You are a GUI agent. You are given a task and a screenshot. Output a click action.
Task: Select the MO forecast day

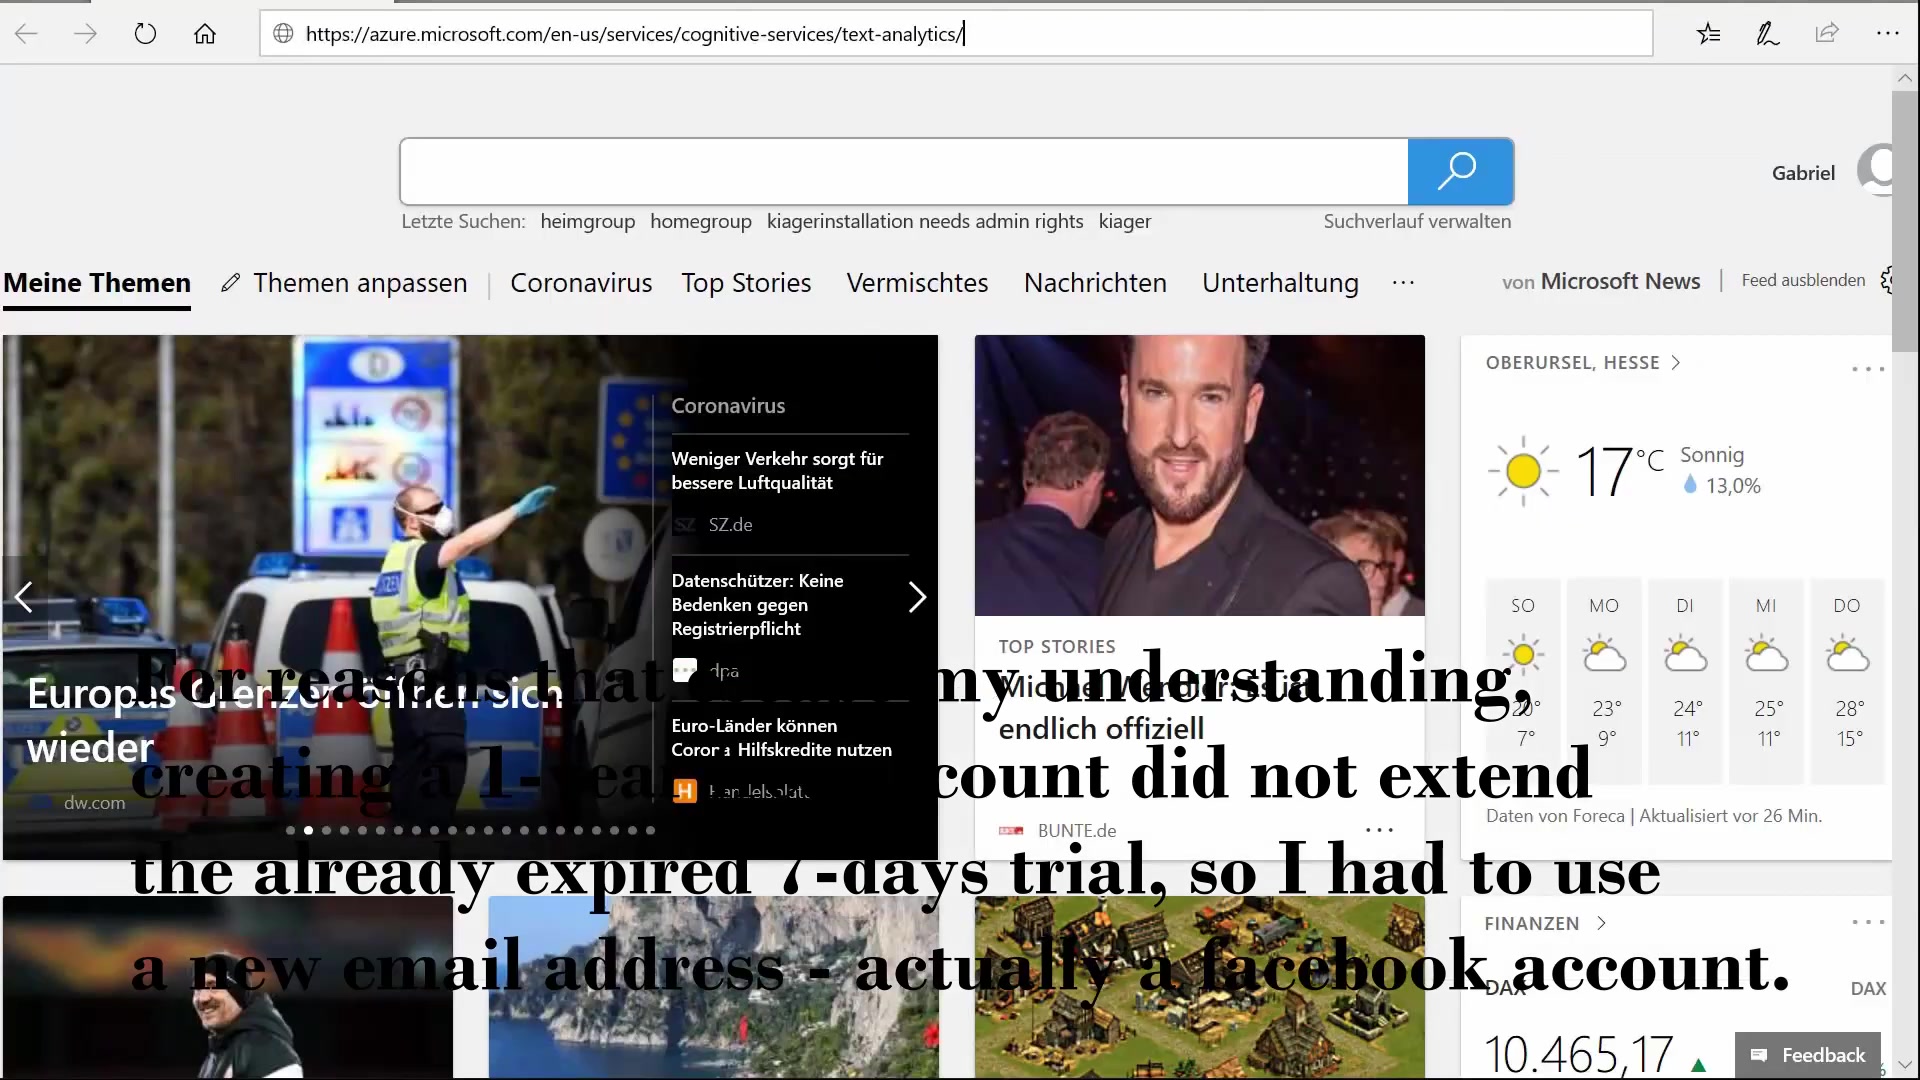pos(1604,679)
